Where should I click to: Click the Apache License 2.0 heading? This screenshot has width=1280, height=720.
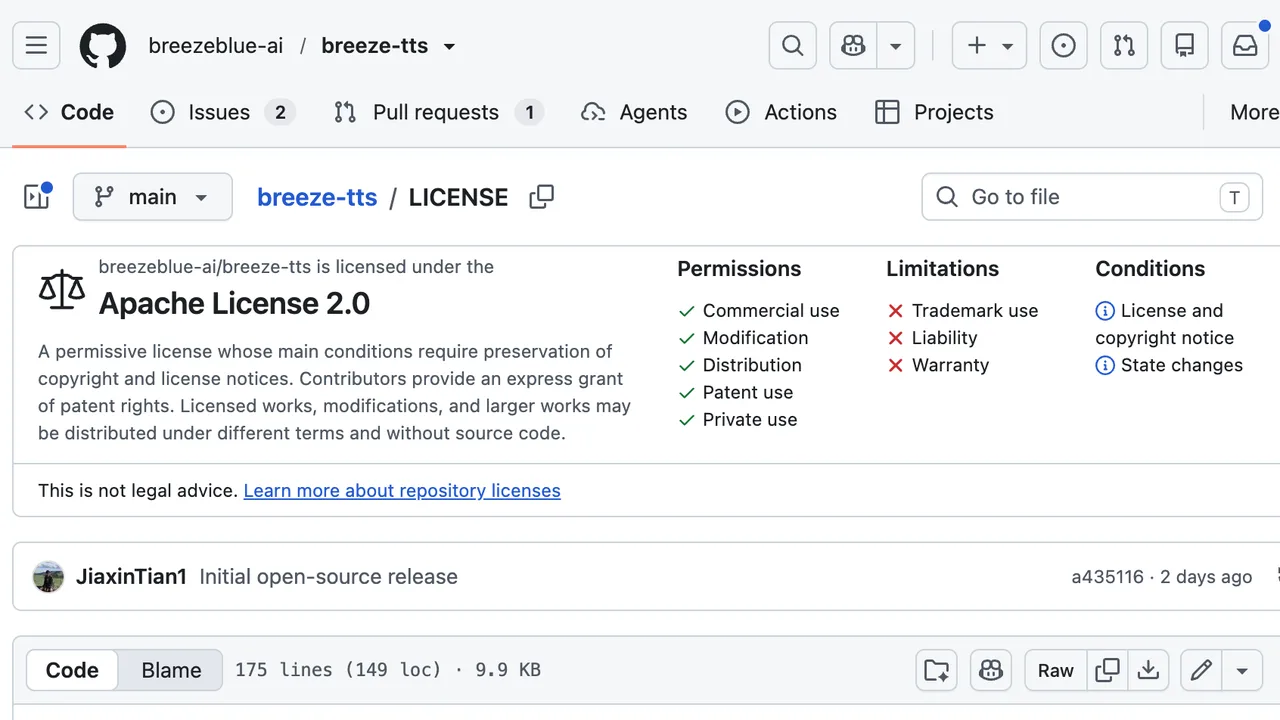pos(234,303)
